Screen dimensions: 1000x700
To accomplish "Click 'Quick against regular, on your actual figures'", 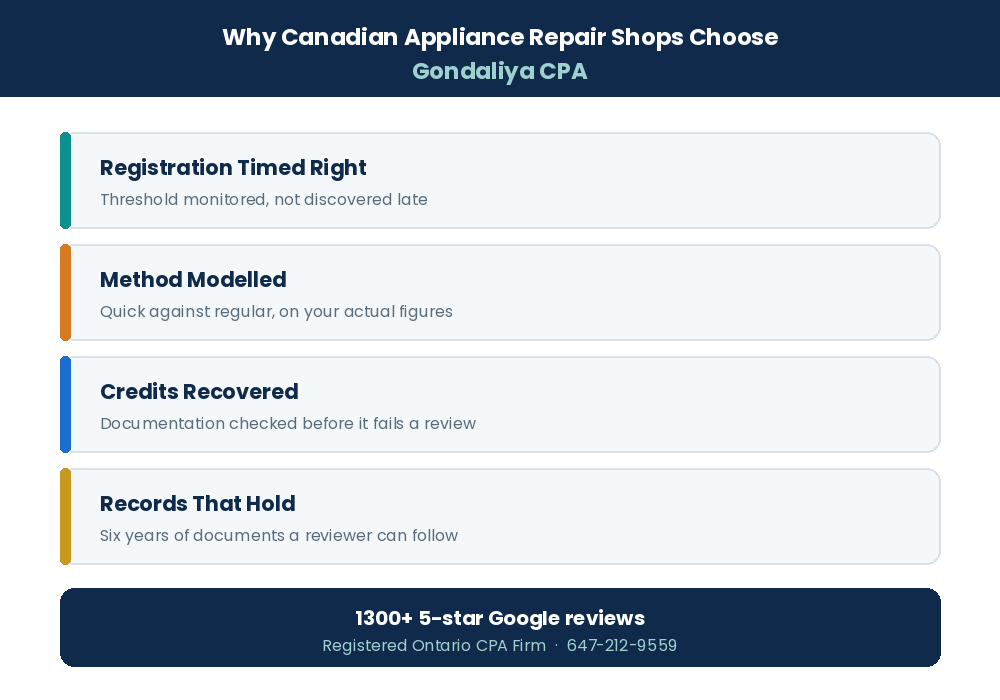I will point(276,312).
